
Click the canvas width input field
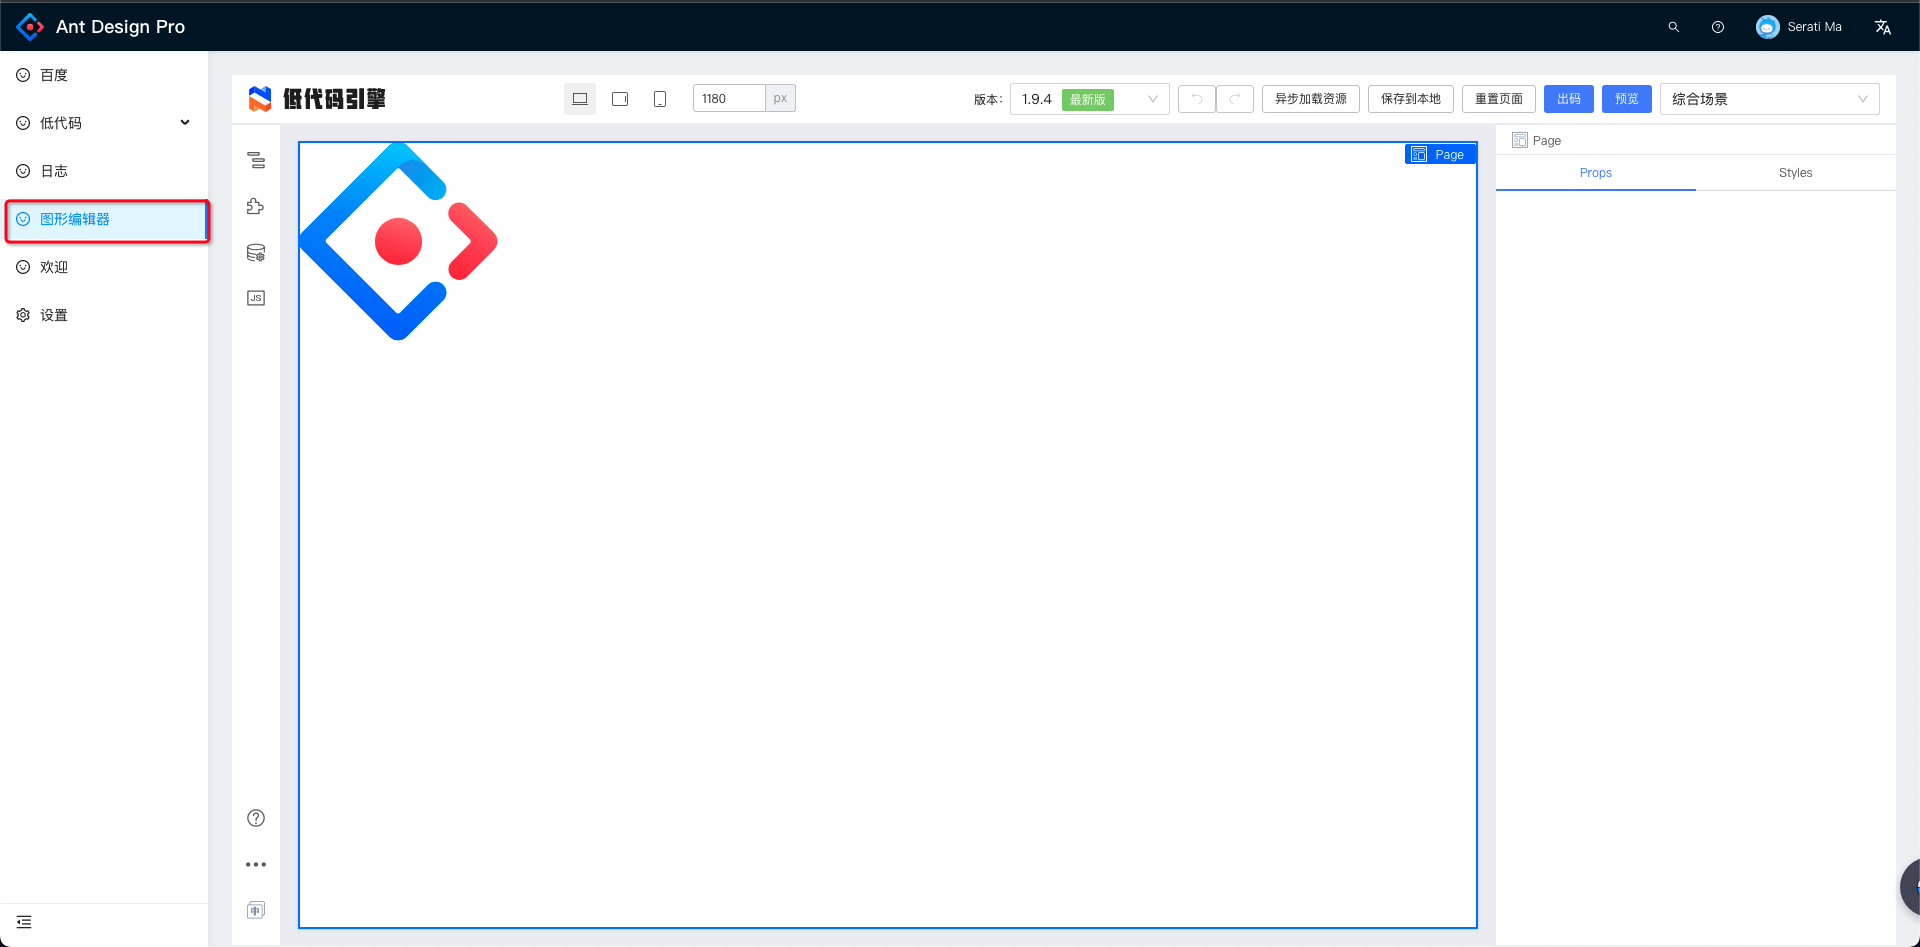pyautogui.click(x=729, y=98)
